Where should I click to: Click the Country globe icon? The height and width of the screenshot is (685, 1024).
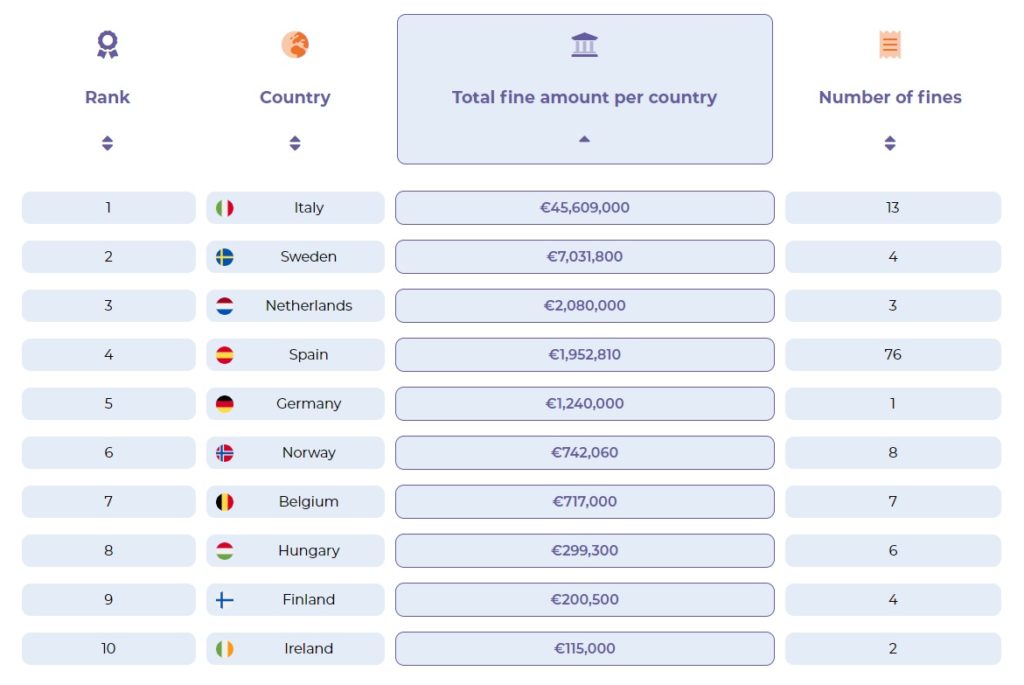coord(295,44)
